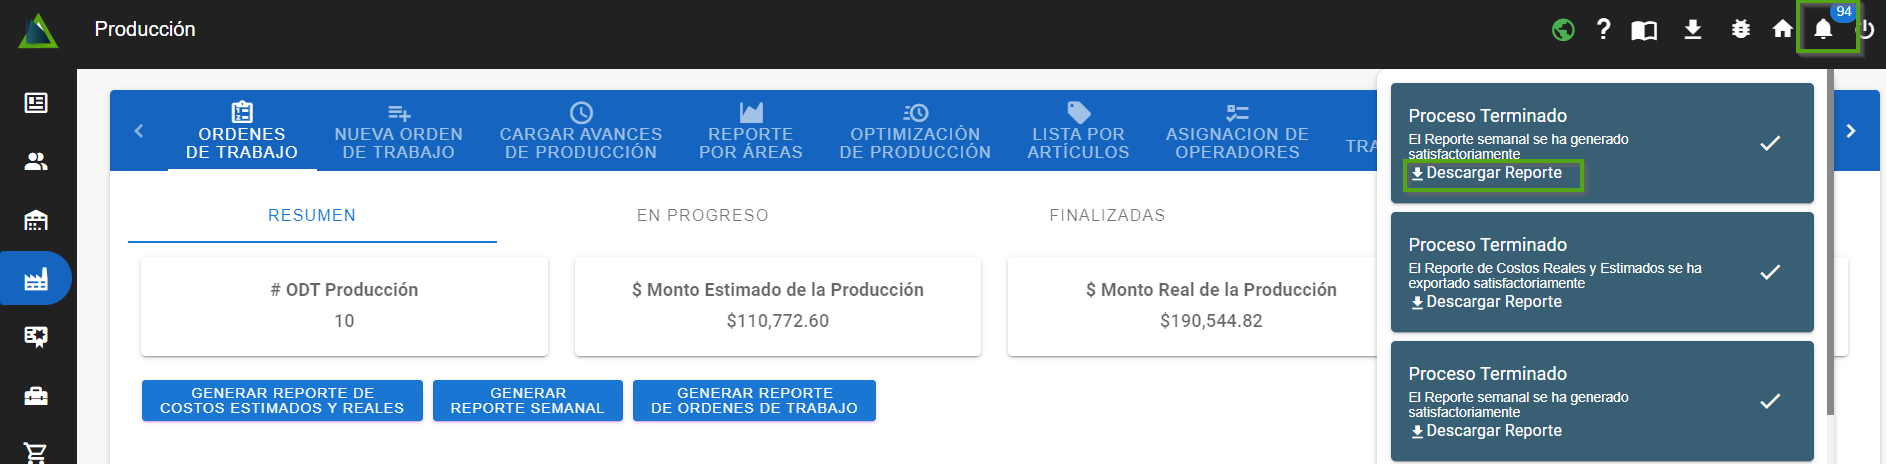Click Generar Reporte Semanal button
Image resolution: width=1886 pixels, height=464 pixels.
click(527, 401)
